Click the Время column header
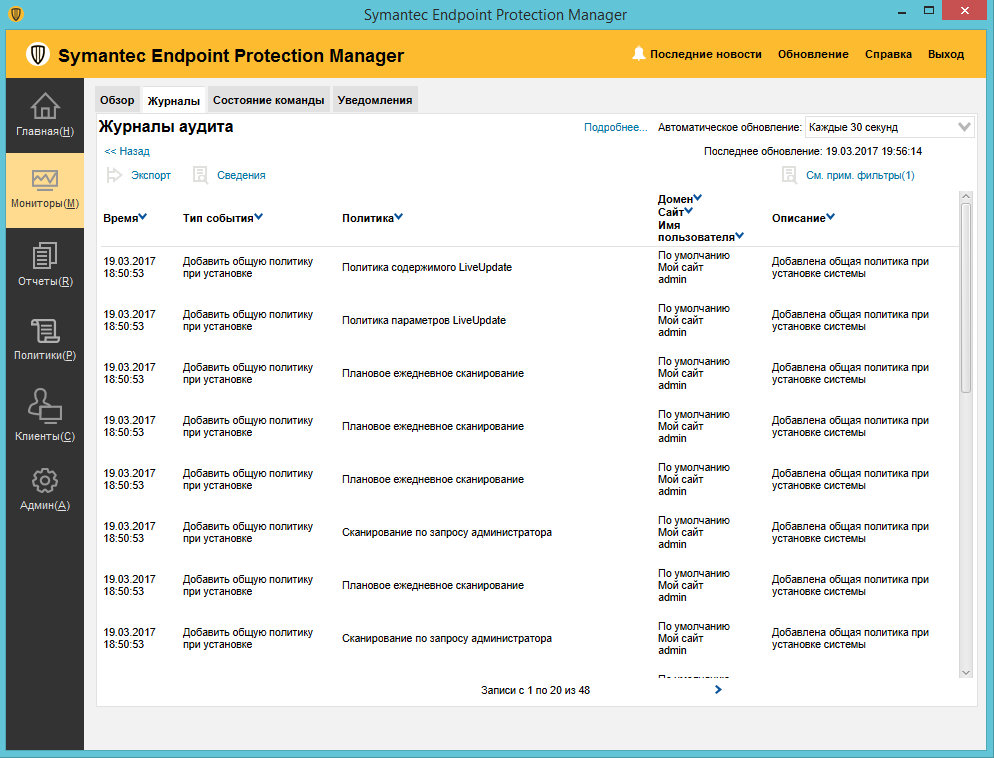Screen dimensions: 994x758 point(120,218)
